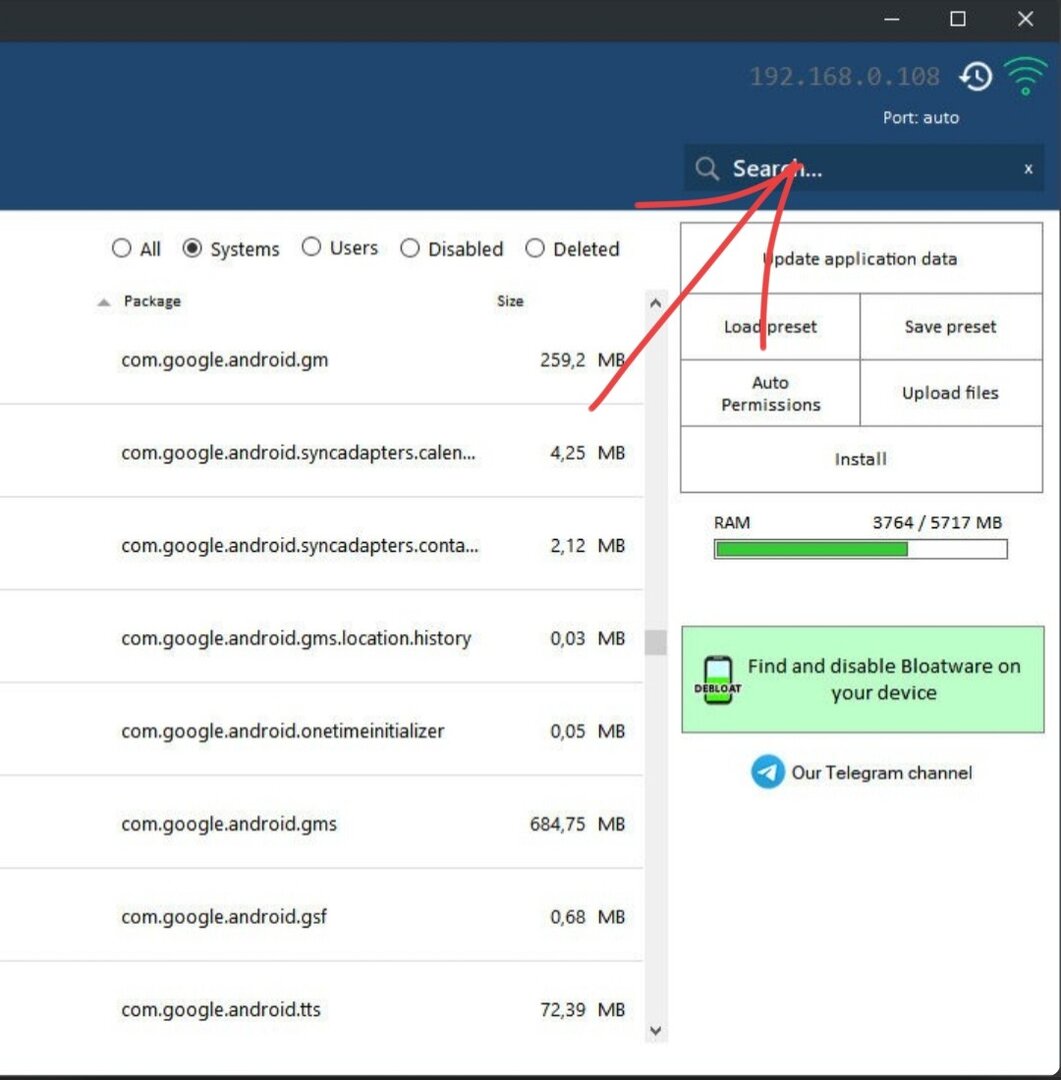Click the connection history clock icon

975,77
